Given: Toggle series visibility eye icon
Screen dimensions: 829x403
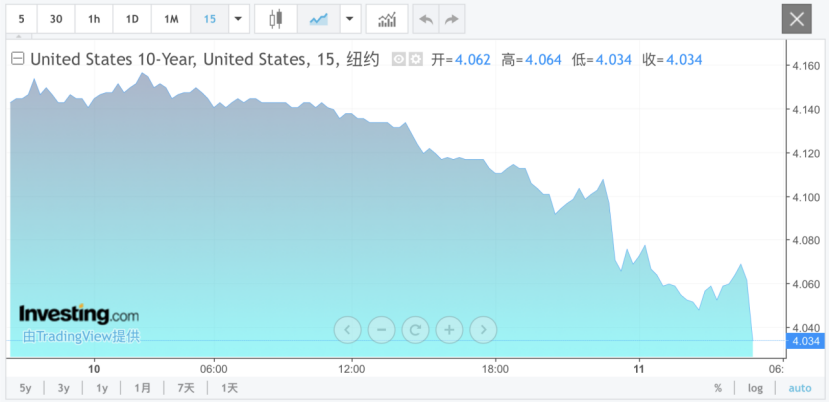Looking at the screenshot, I should pyautogui.click(x=398, y=60).
